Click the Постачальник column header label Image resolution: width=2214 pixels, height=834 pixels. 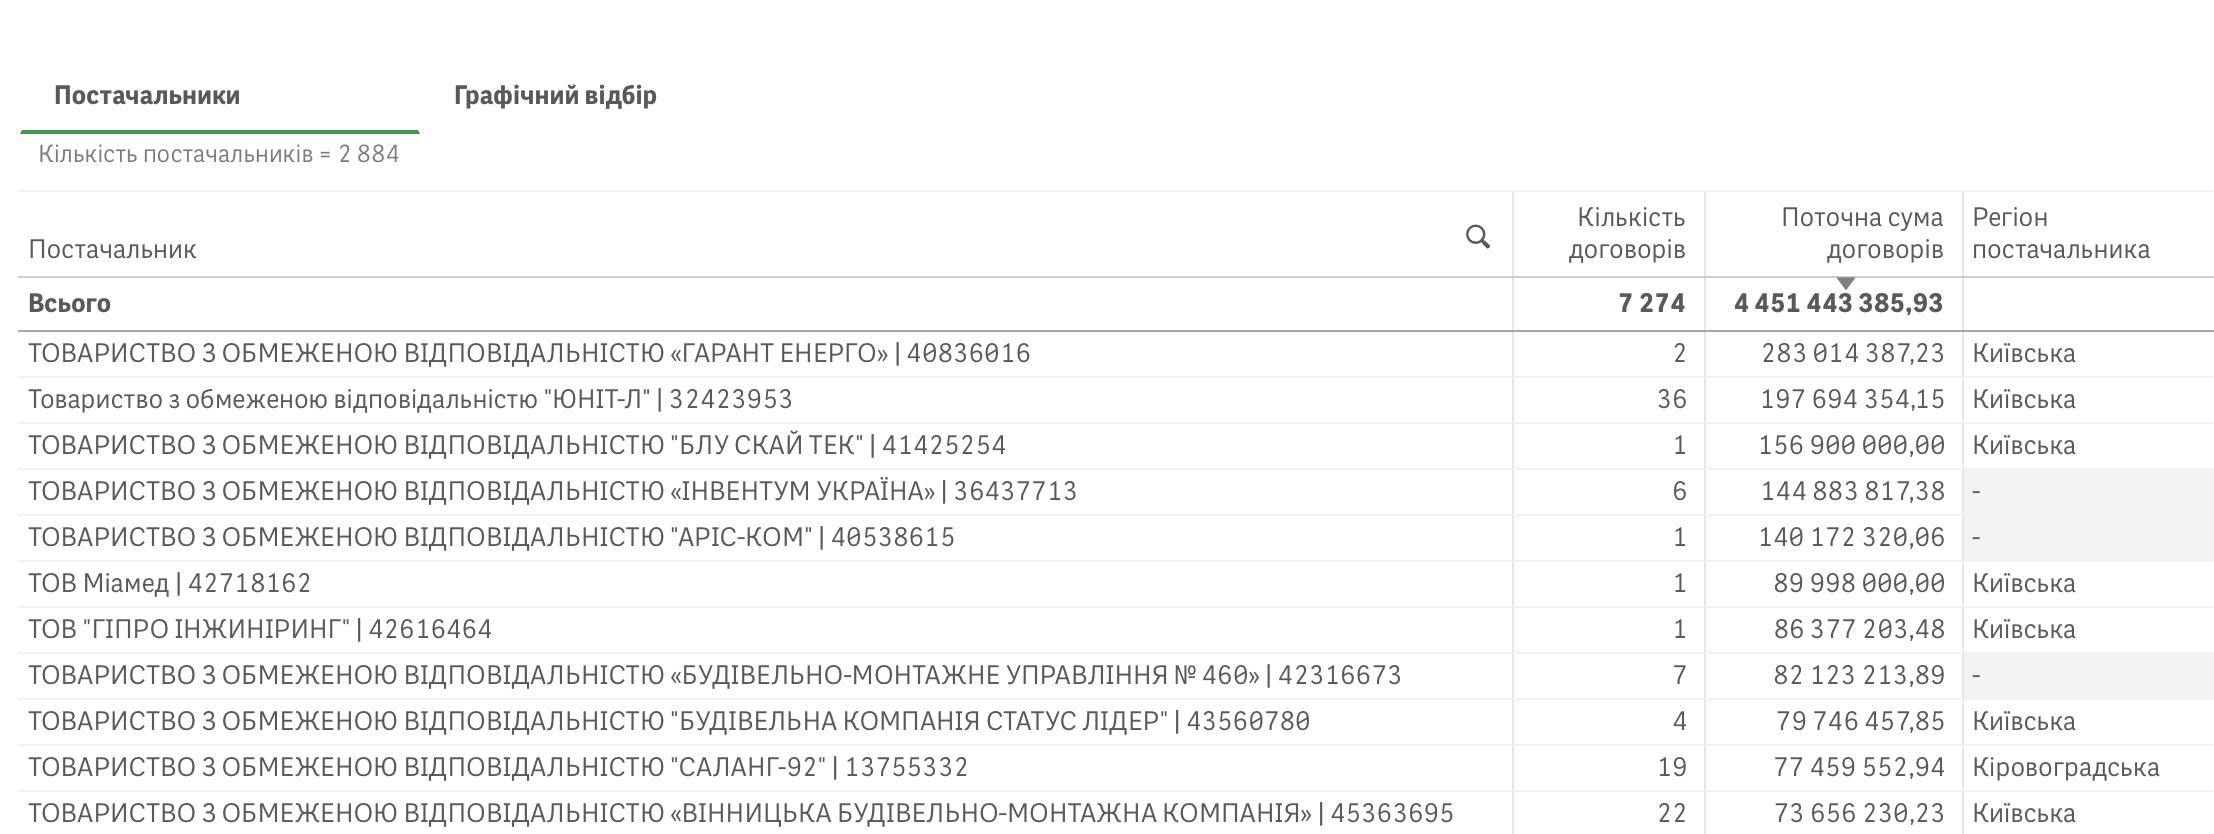tap(112, 249)
